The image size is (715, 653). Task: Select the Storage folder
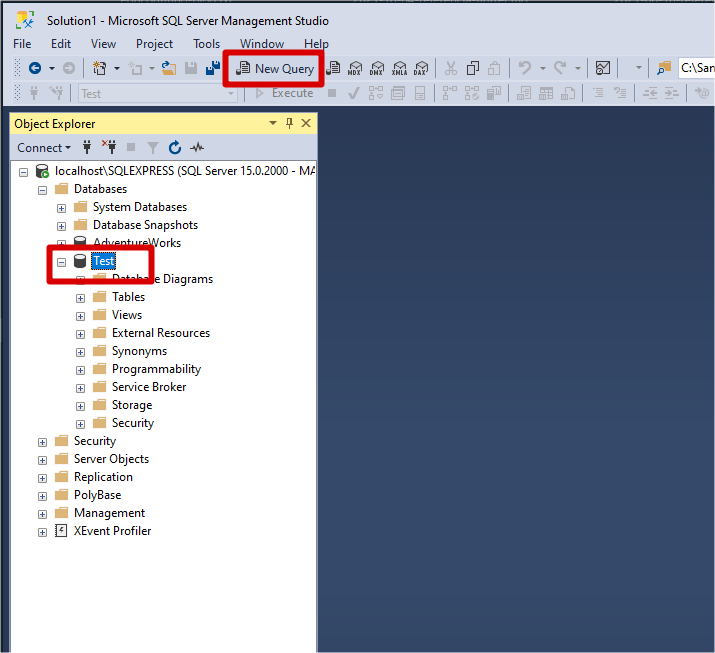[132, 405]
